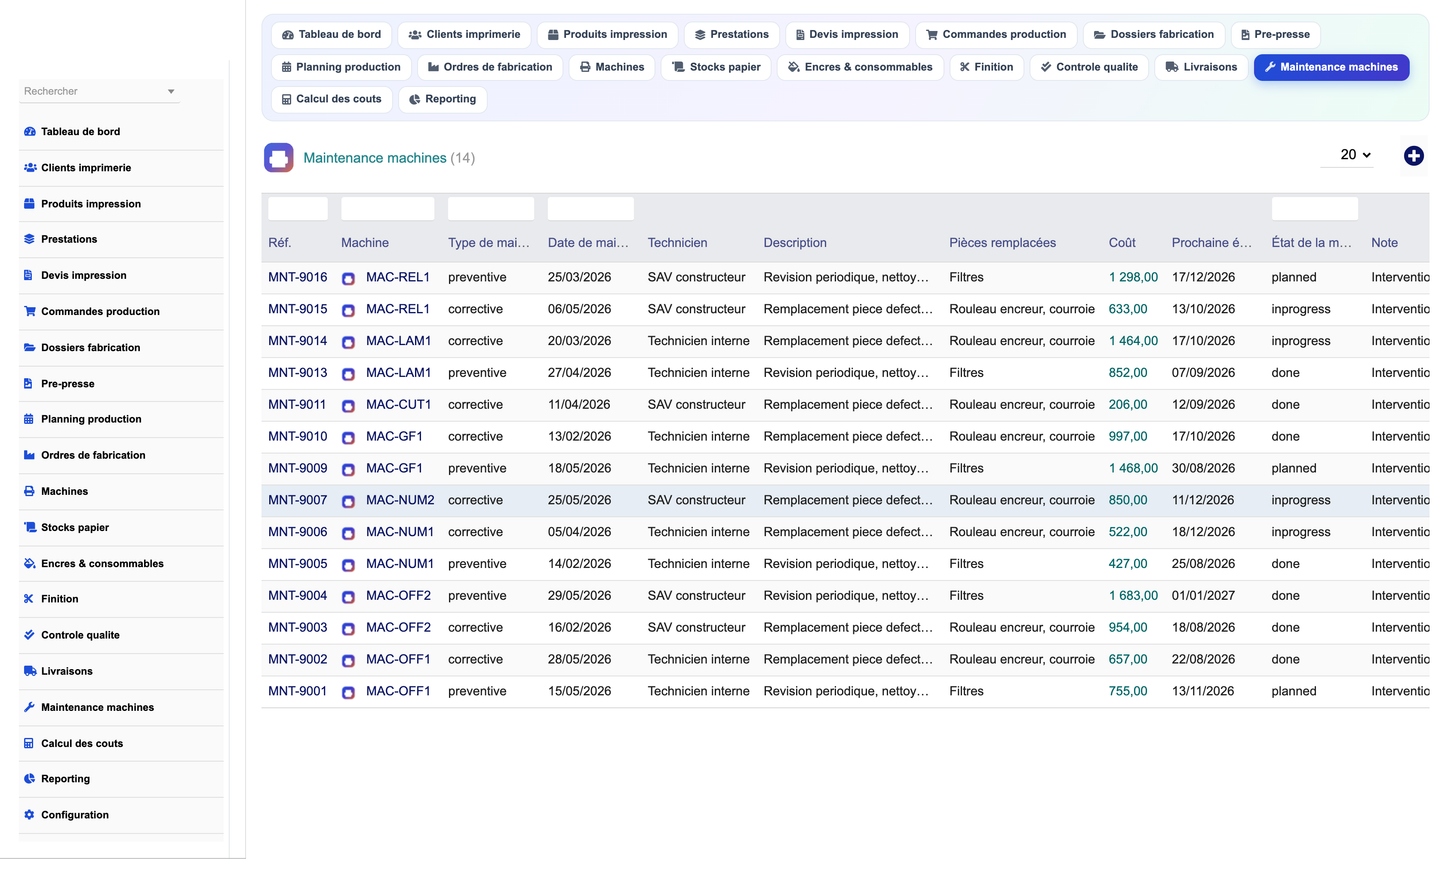Click the Finition sidebar scissors icon
Image resolution: width=1445 pixels, height=895 pixels.
29,599
